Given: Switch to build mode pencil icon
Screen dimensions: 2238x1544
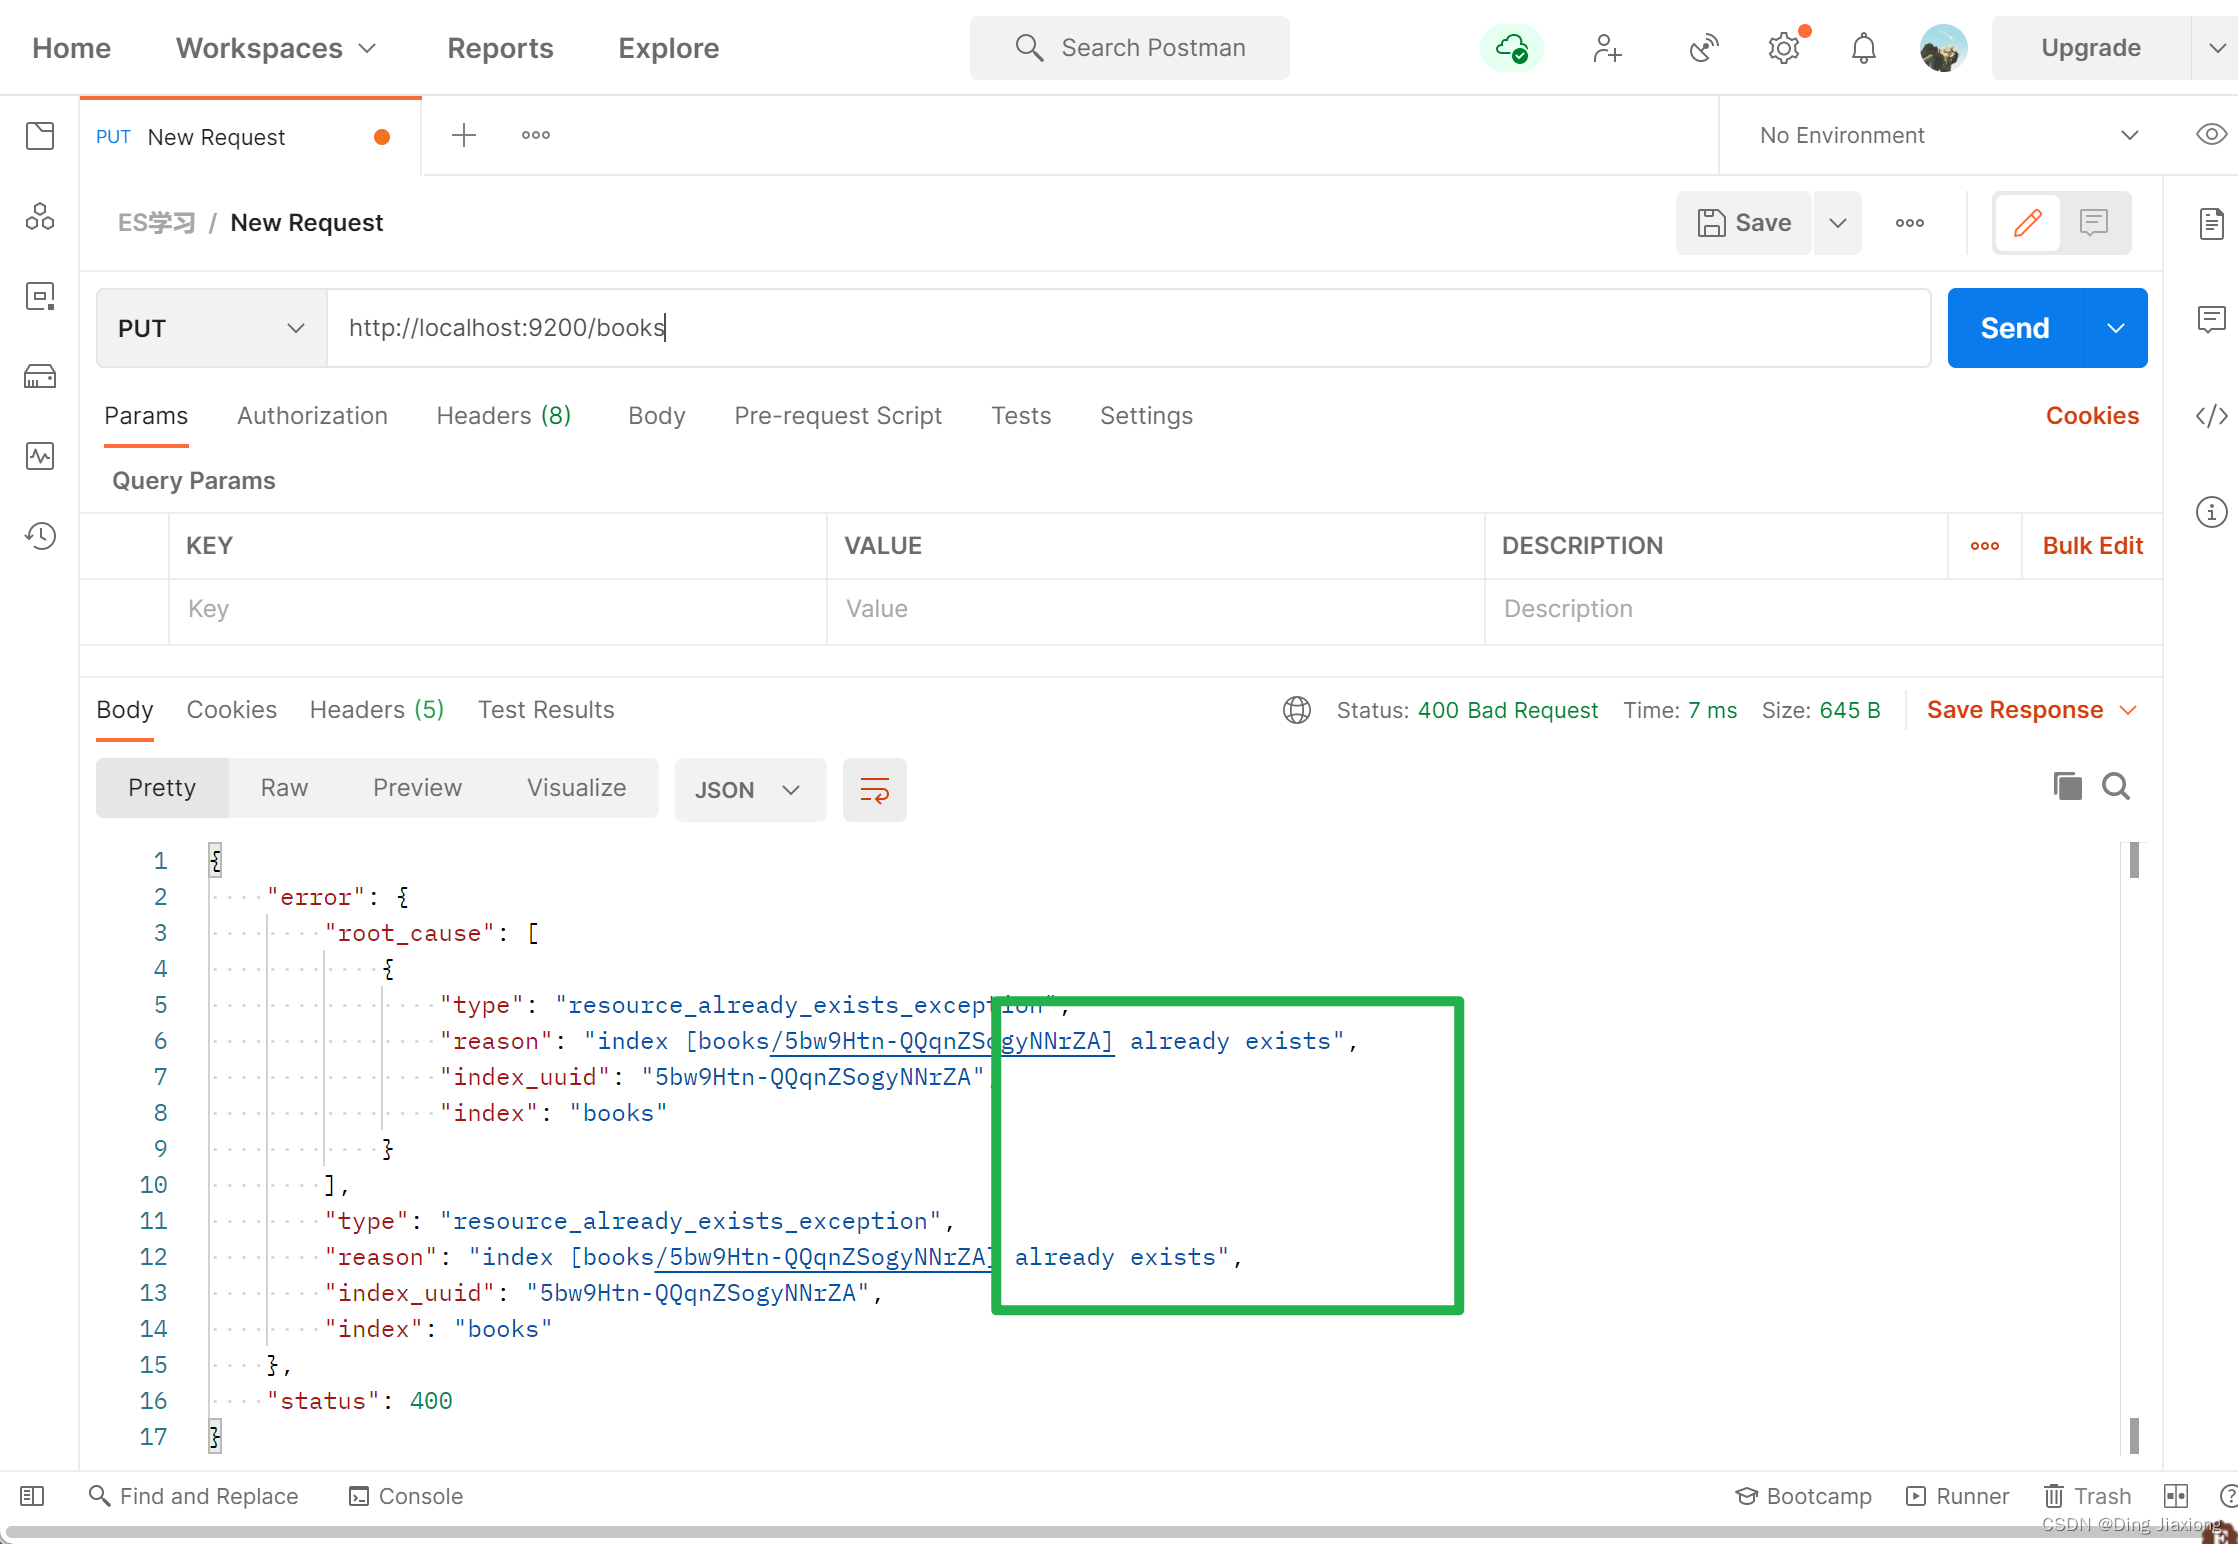Looking at the screenshot, I should pyautogui.click(x=2027, y=222).
